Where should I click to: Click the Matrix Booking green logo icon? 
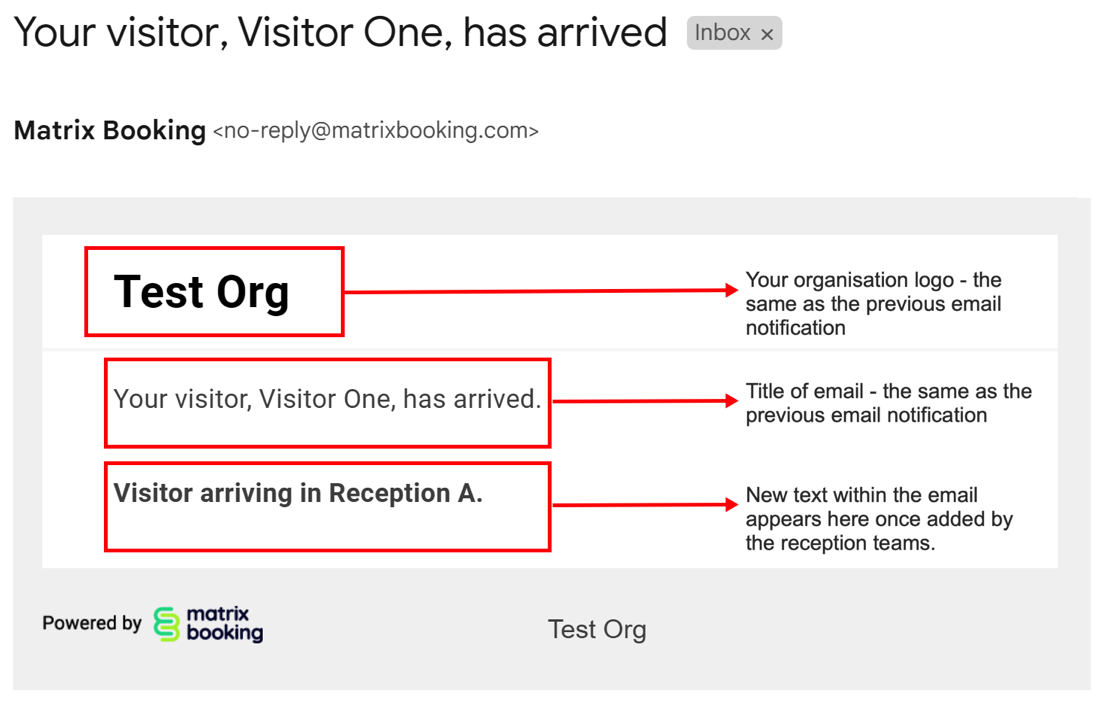(166, 624)
